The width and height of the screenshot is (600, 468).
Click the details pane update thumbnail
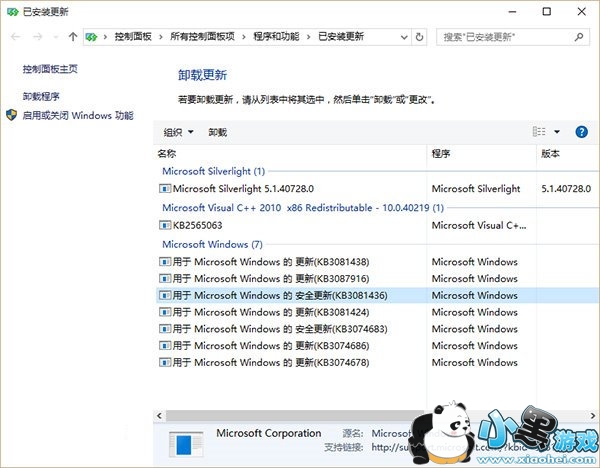coord(186,444)
